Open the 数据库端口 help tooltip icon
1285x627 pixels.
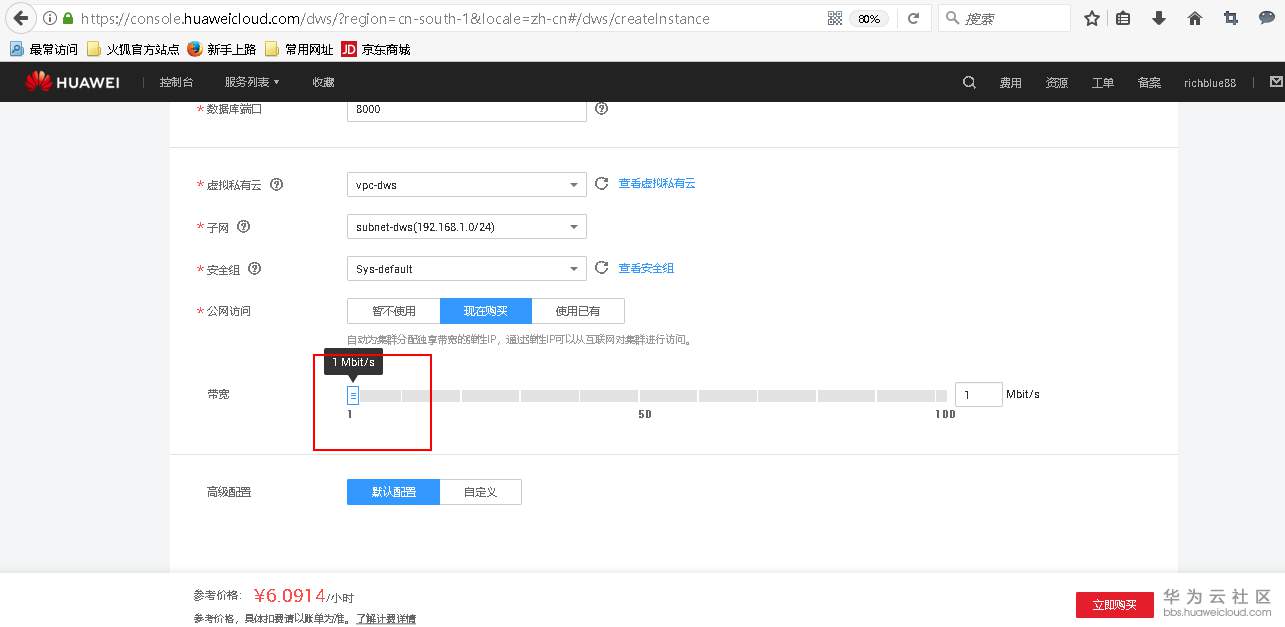601,110
